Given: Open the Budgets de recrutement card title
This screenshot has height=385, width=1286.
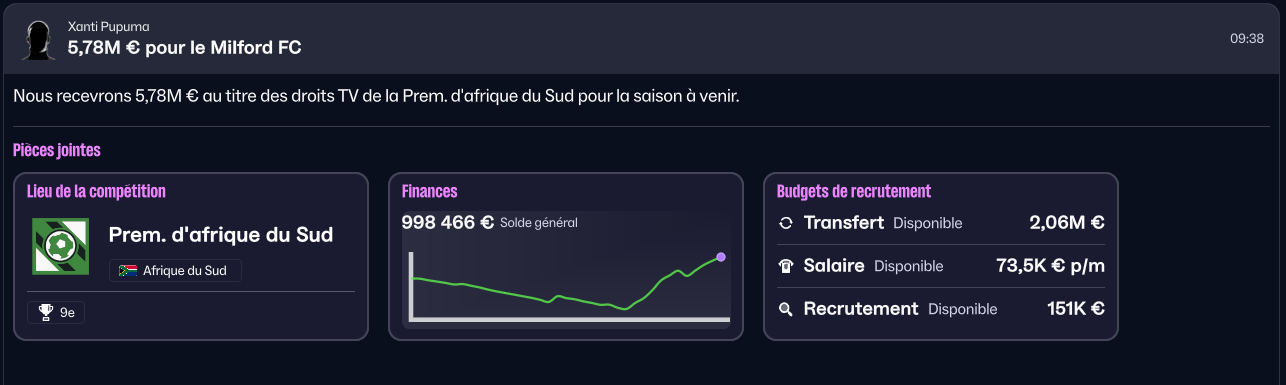Looking at the screenshot, I should coord(854,191).
